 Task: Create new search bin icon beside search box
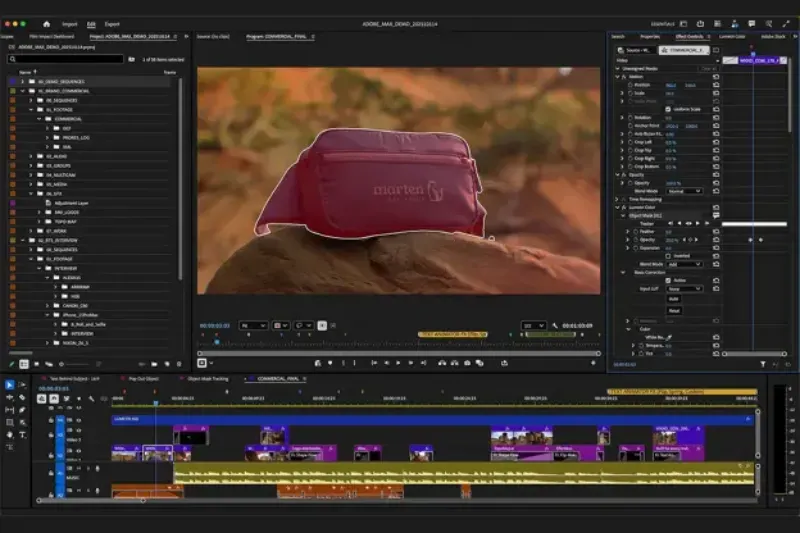click(132, 59)
